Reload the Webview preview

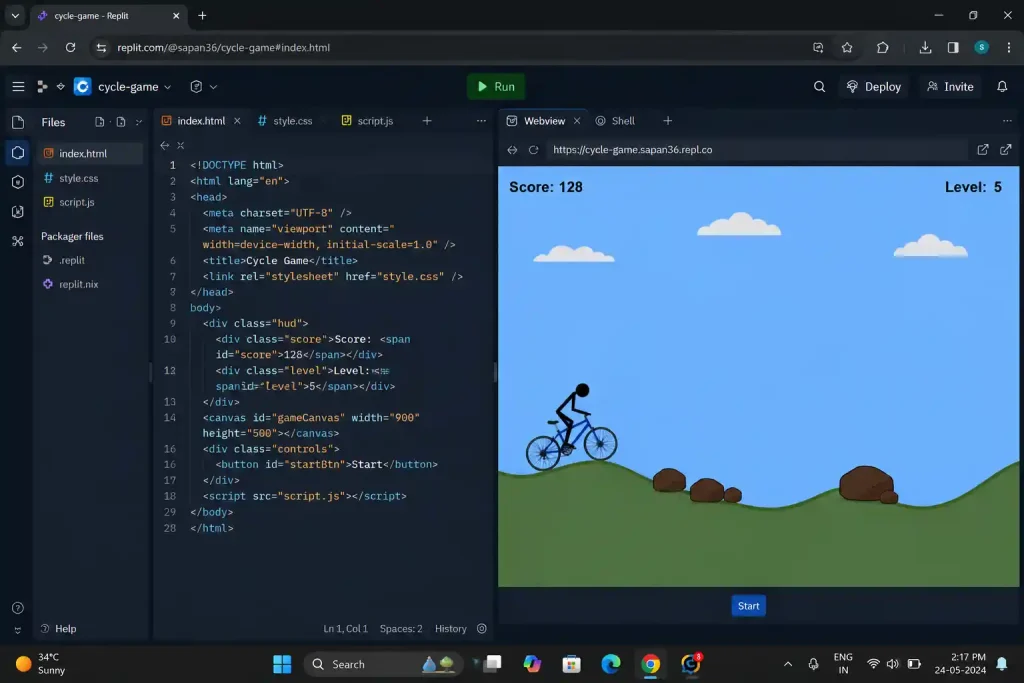click(x=534, y=150)
